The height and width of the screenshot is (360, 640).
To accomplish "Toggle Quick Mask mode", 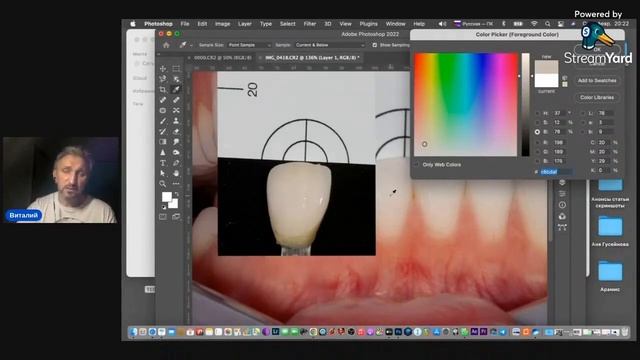I will pos(163,217).
